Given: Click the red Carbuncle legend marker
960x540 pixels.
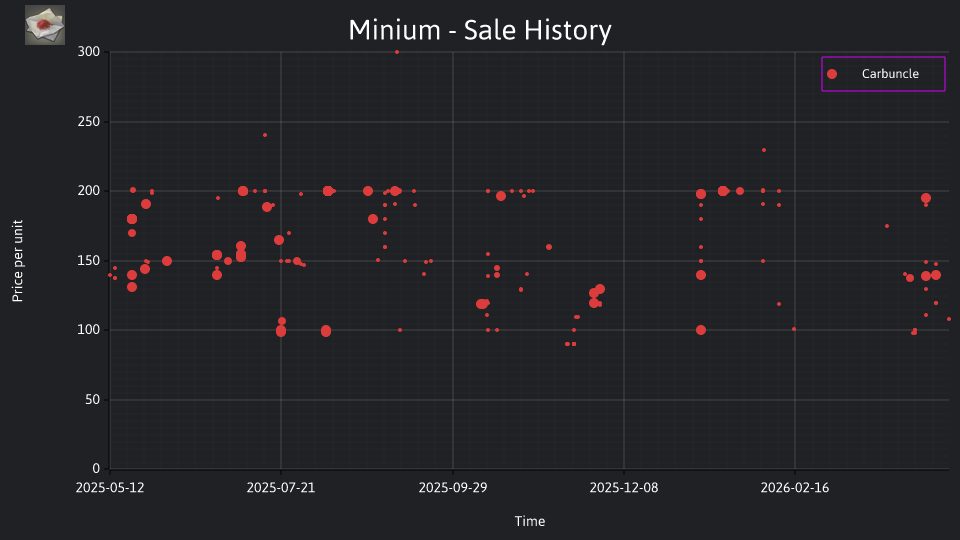Looking at the screenshot, I should point(831,74).
